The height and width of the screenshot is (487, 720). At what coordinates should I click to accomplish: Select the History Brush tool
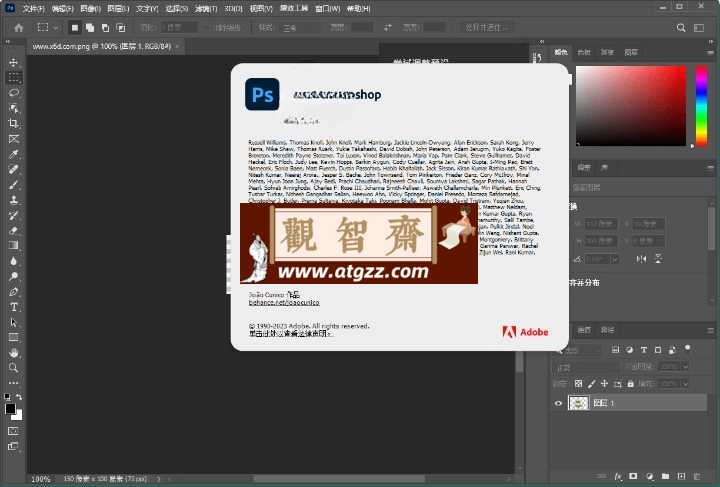[x=13, y=215]
